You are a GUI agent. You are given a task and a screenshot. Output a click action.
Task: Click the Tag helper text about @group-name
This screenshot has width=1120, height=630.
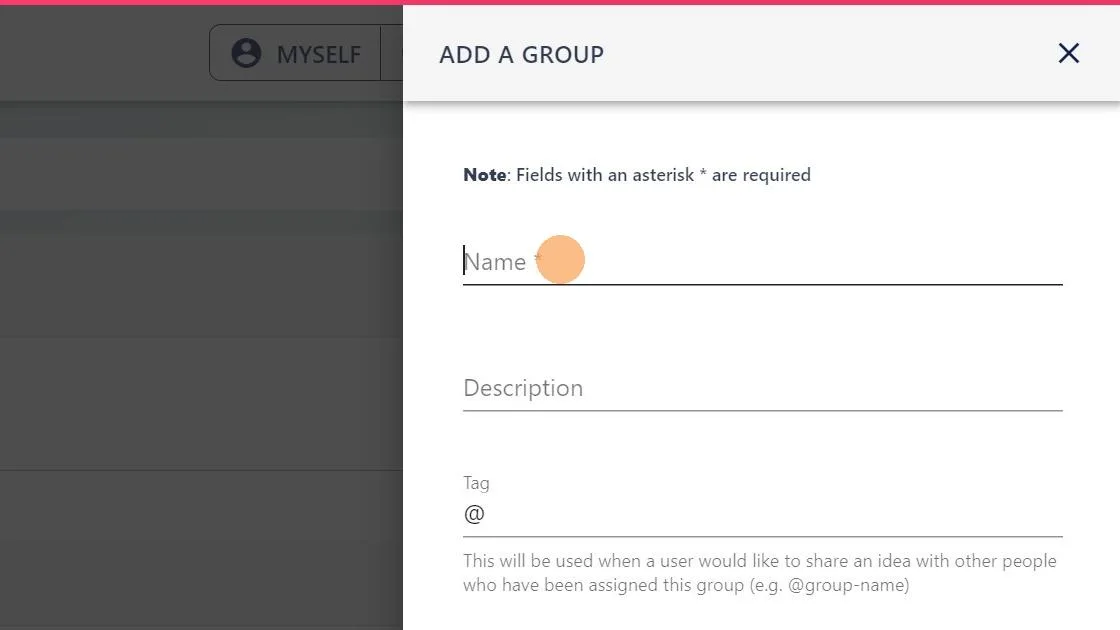759,573
